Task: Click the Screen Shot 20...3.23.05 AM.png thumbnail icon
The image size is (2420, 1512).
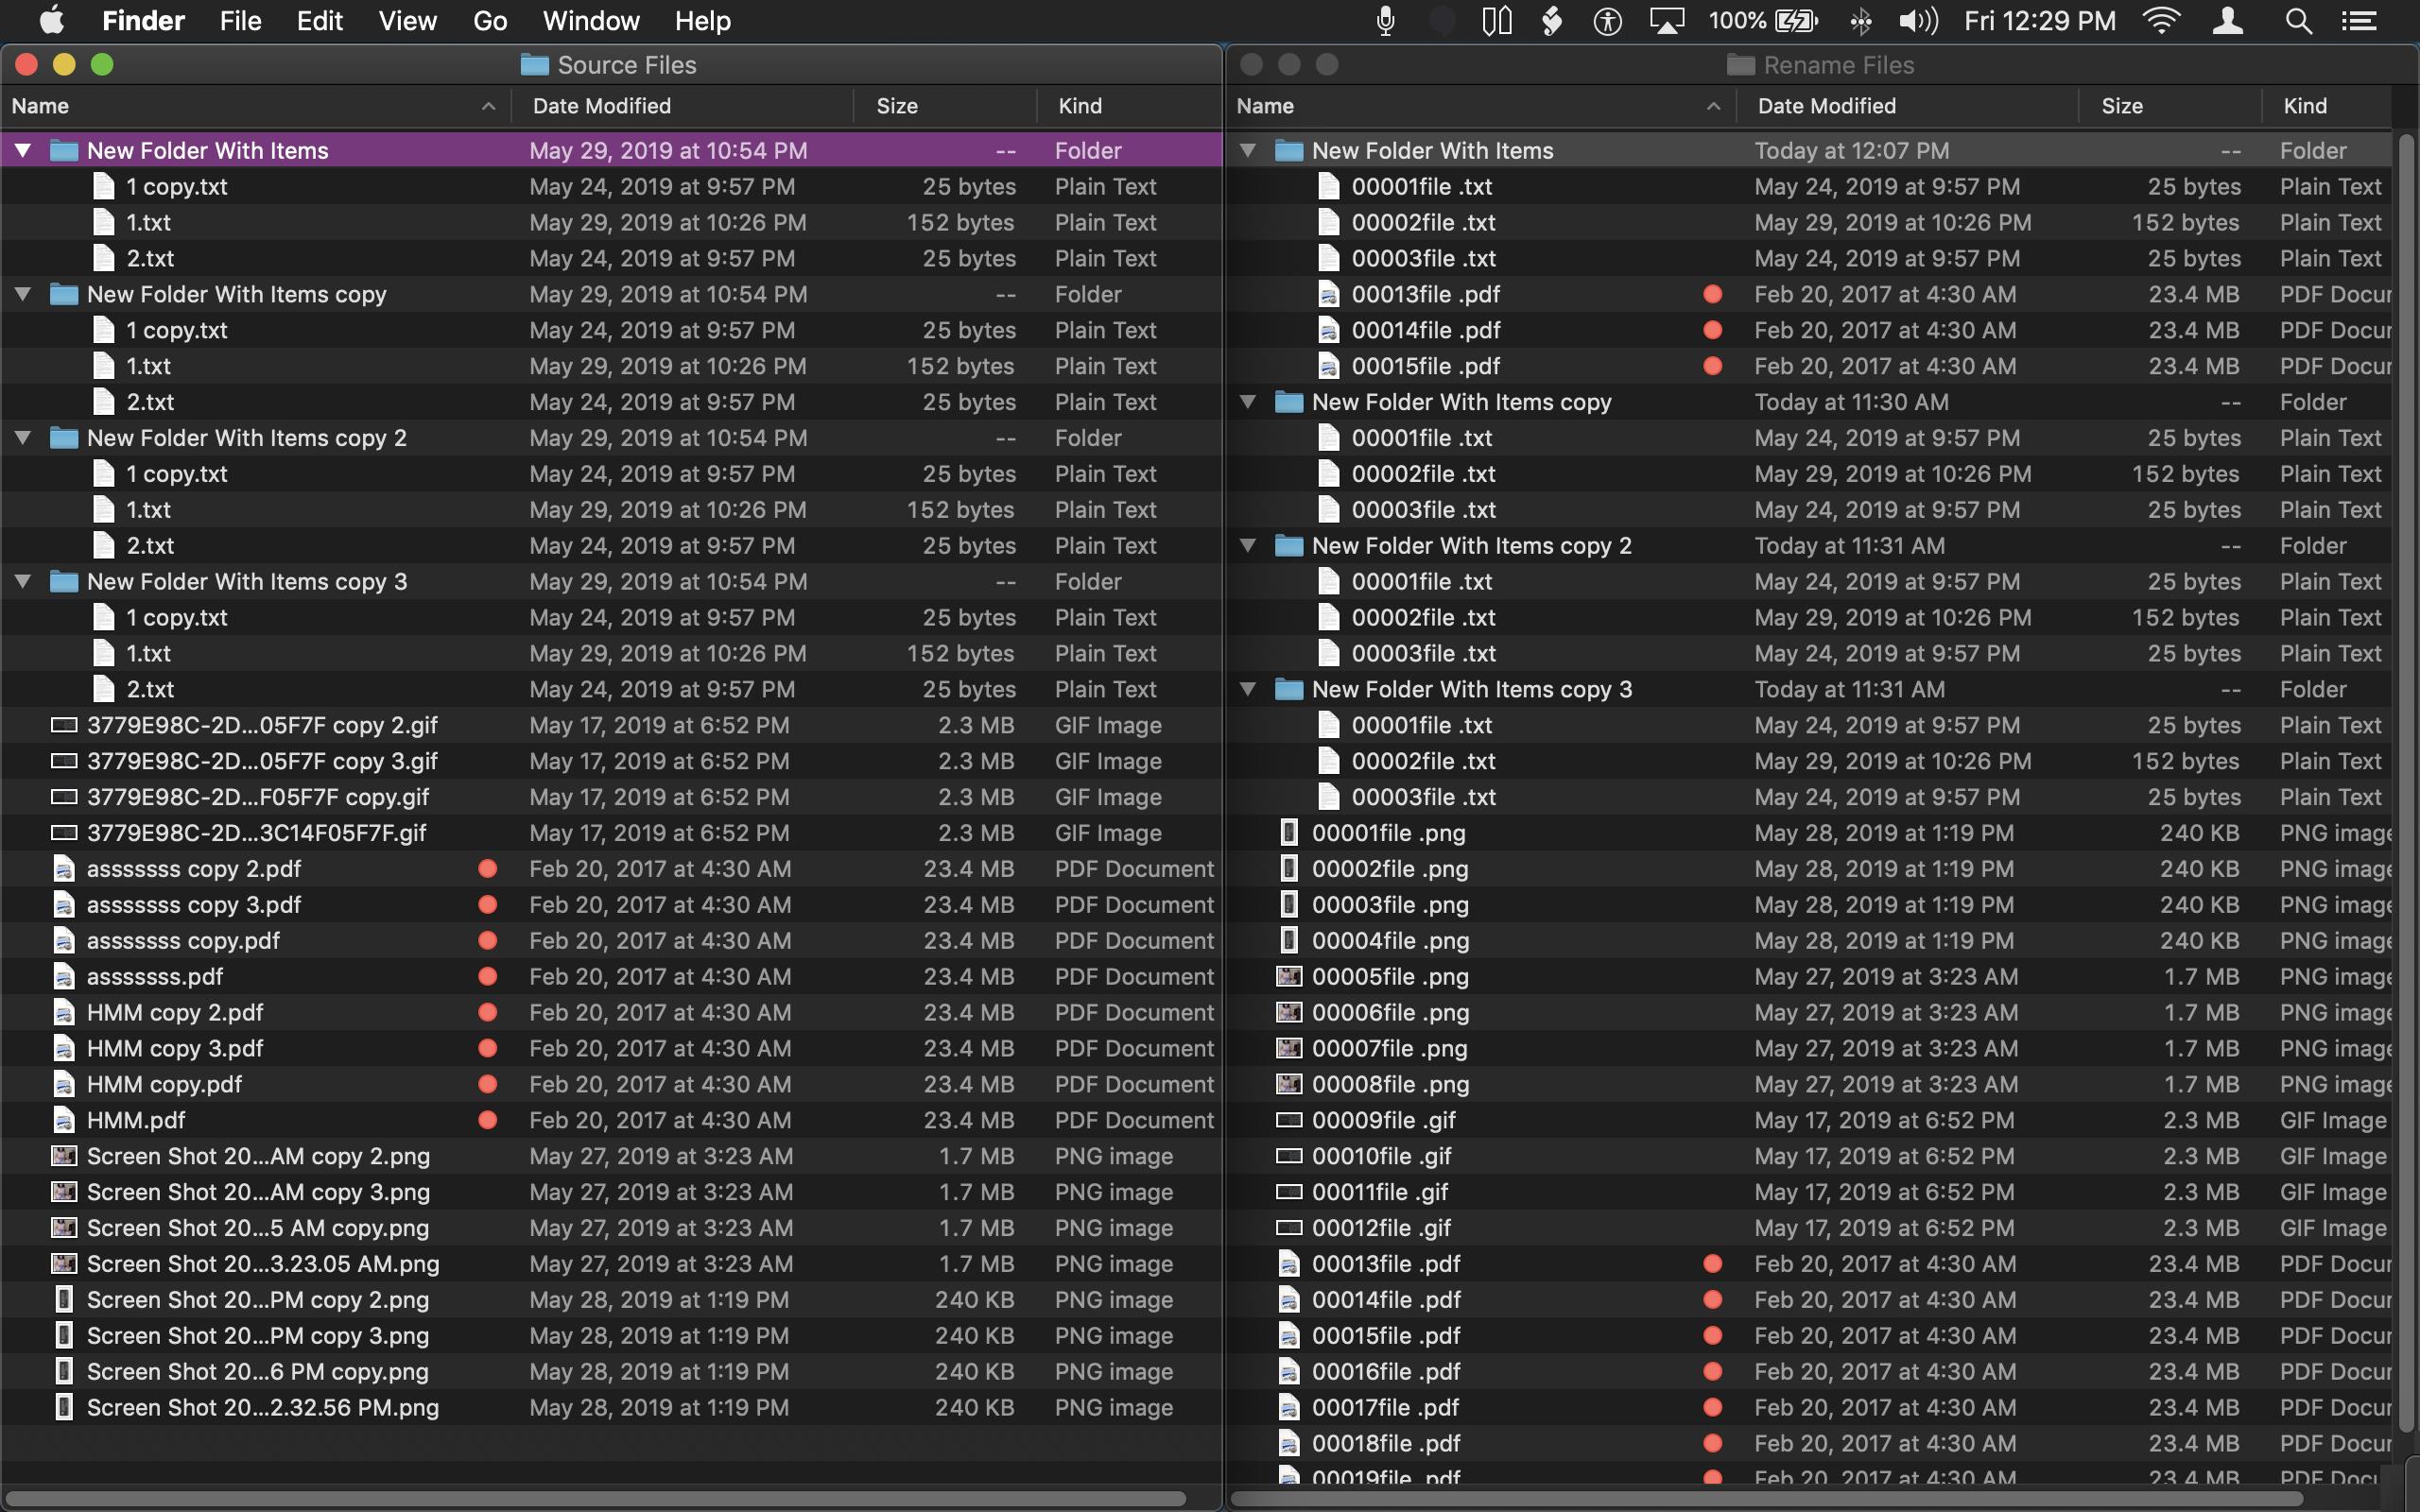Action: pyautogui.click(x=64, y=1264)
